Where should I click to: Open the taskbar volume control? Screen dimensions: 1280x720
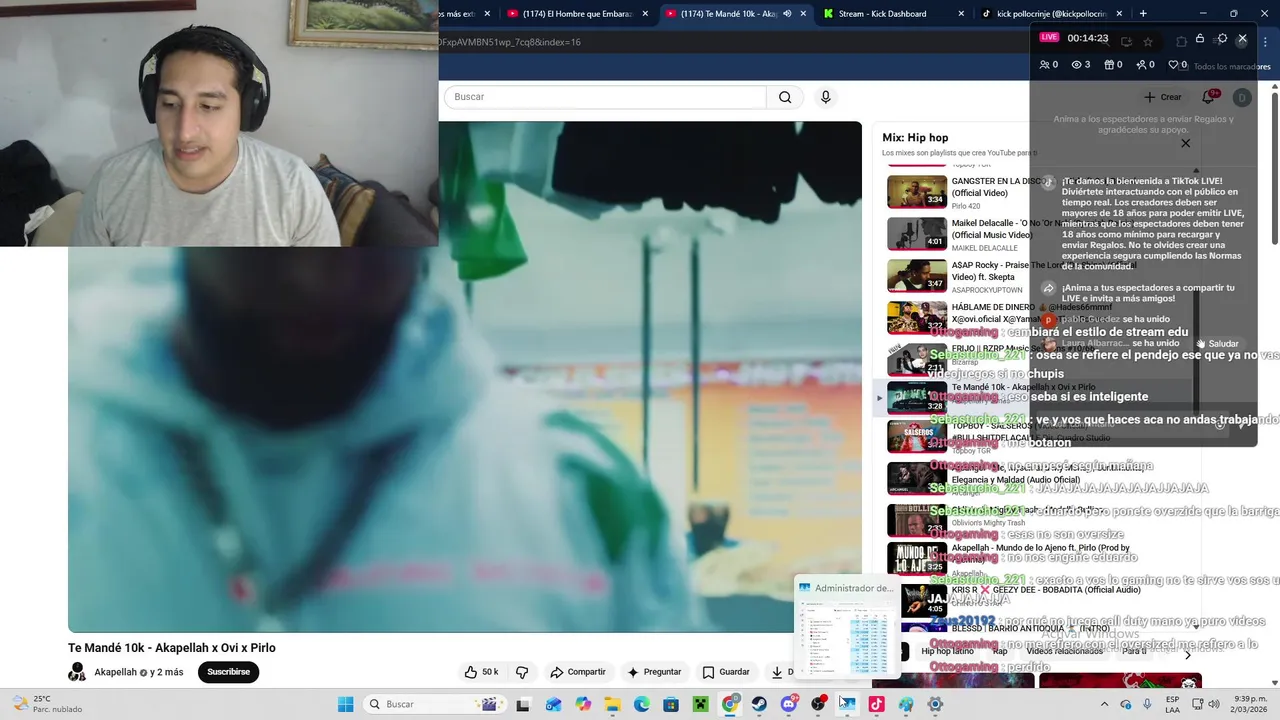pyautogui.click(x=1214, y=704)
